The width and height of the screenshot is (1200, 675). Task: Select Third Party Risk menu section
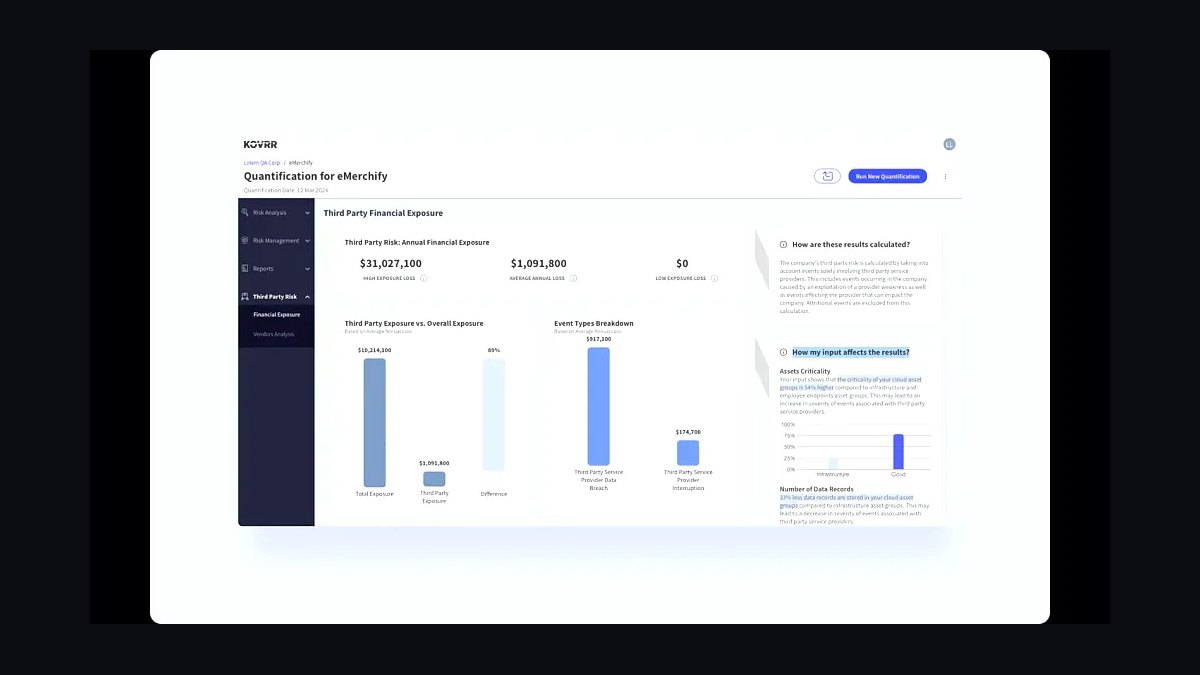(276, 296)
